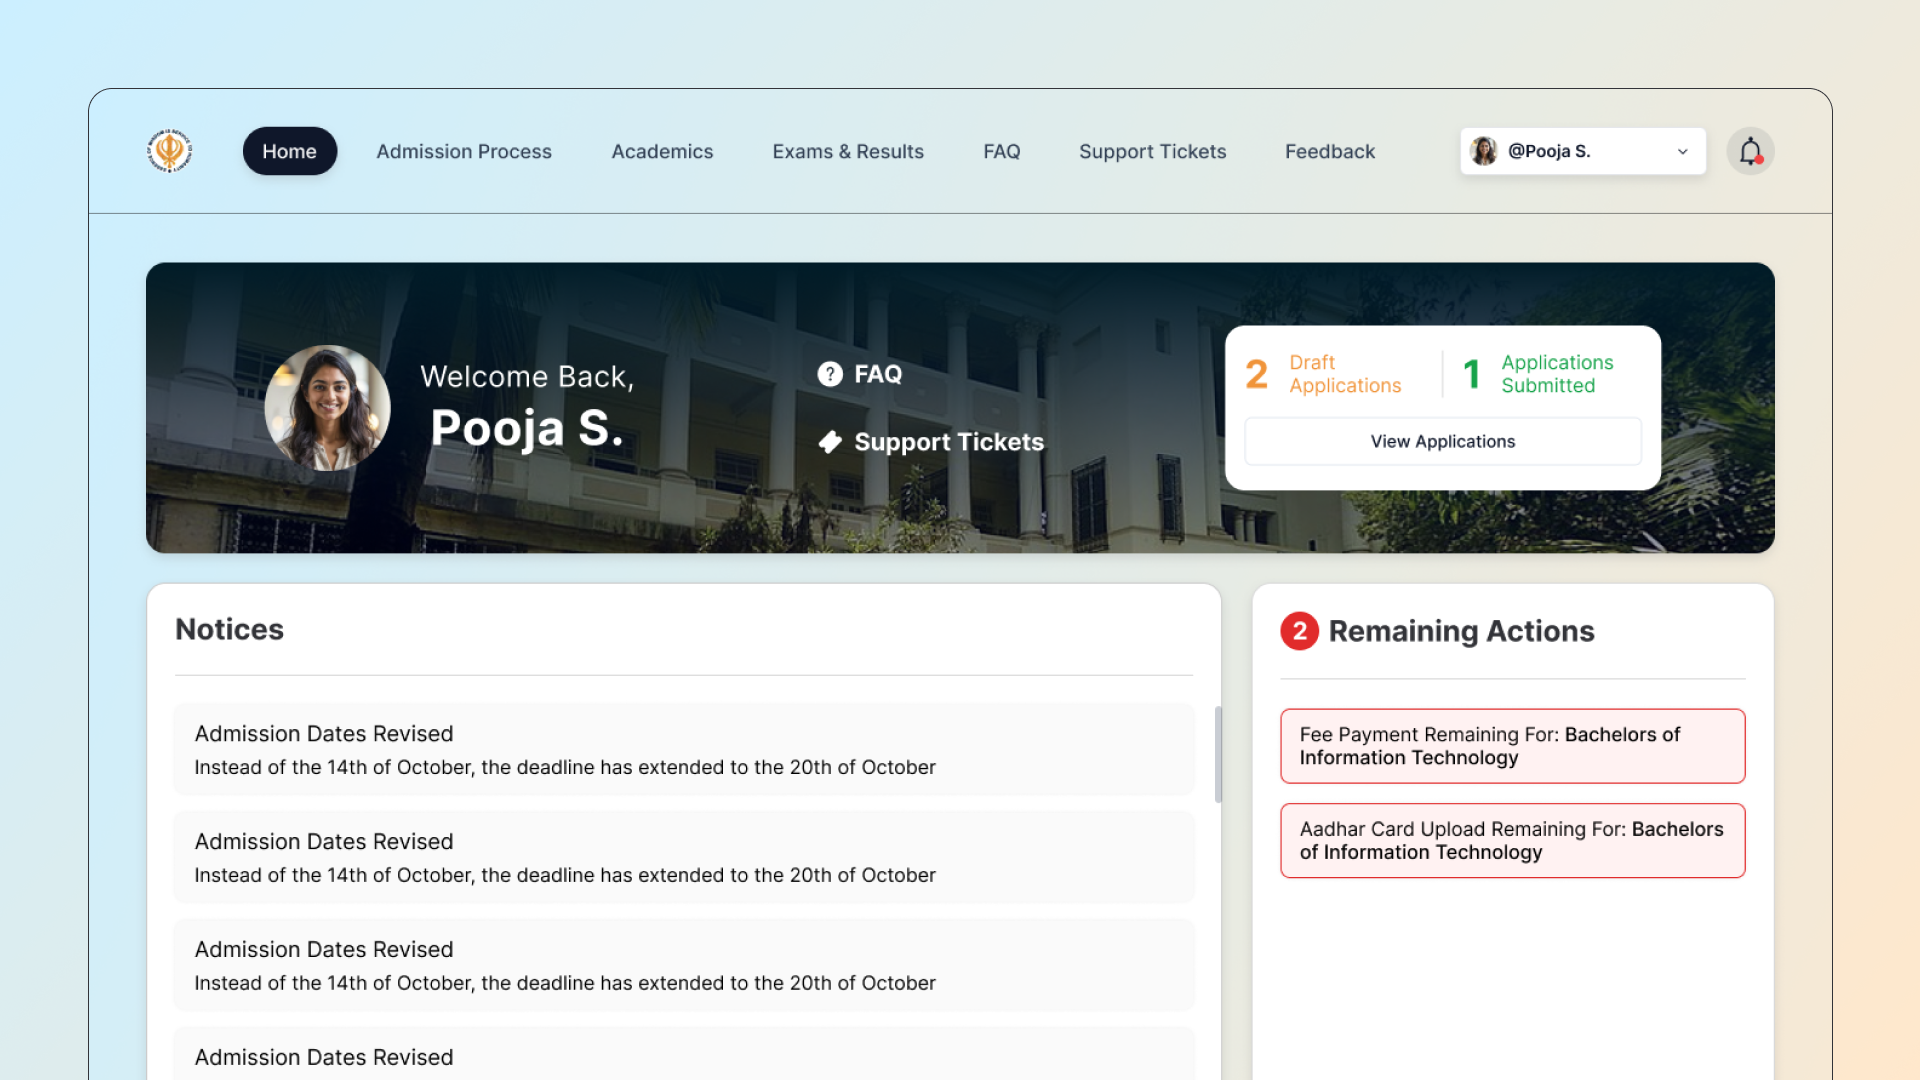Image resolution: width=1920 pixels, height=1080 pixels.
Task: Open the notifications bell
Action: coord(1750,151)
